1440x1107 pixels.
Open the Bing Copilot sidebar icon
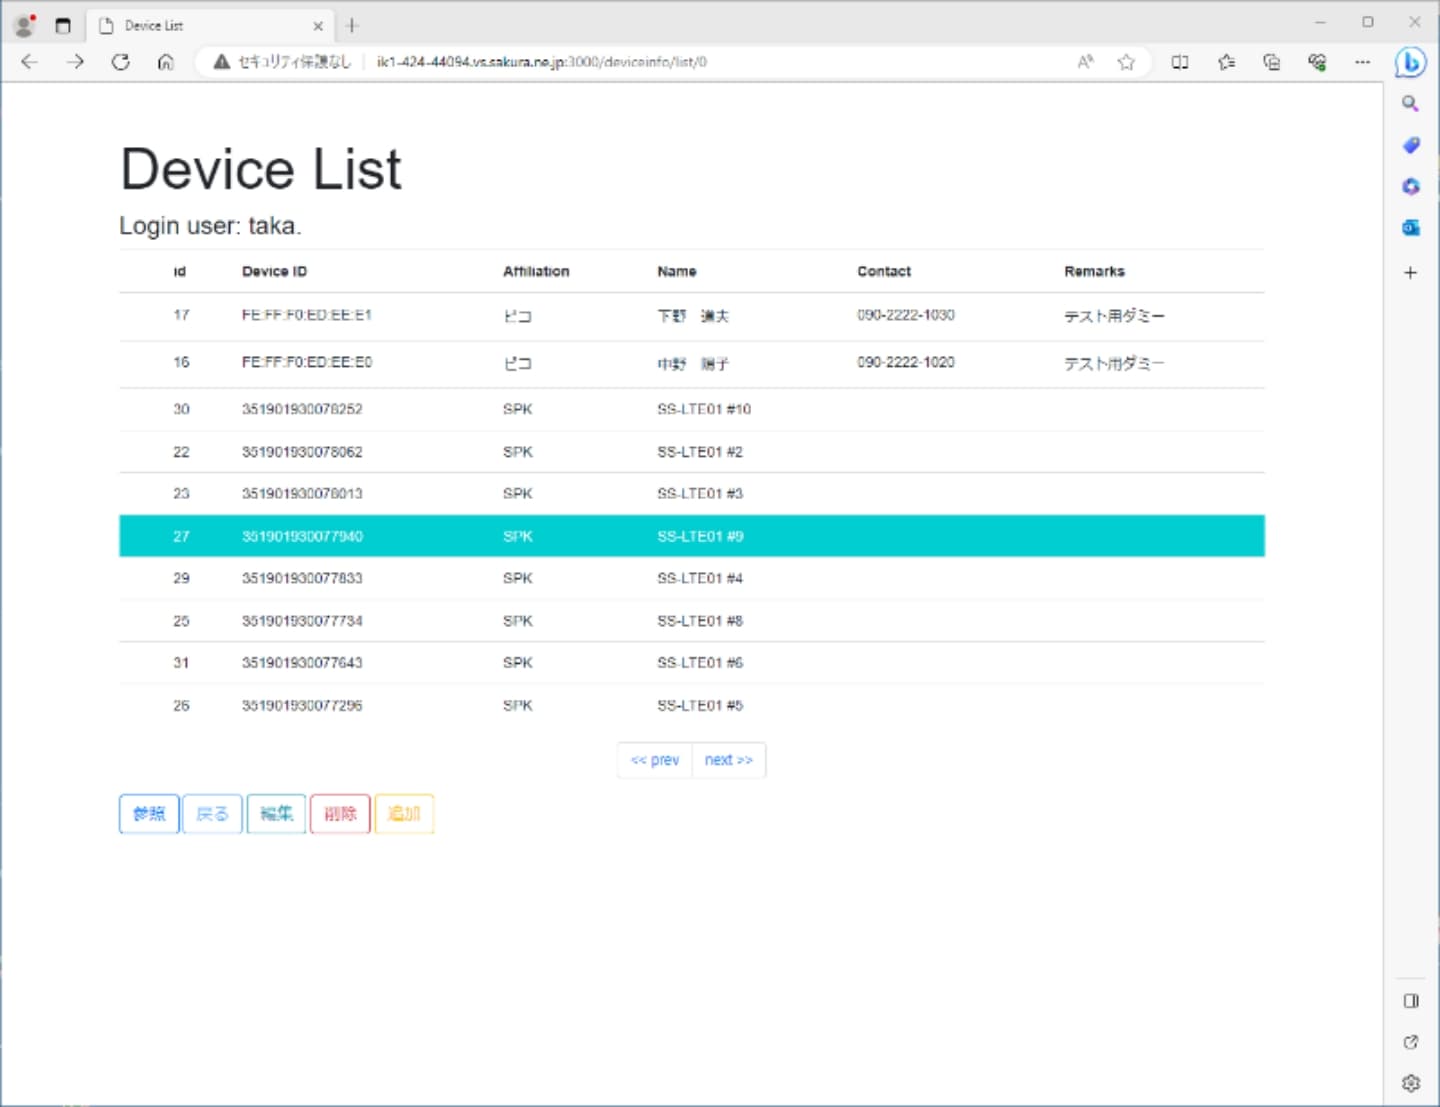[1410, 62]
